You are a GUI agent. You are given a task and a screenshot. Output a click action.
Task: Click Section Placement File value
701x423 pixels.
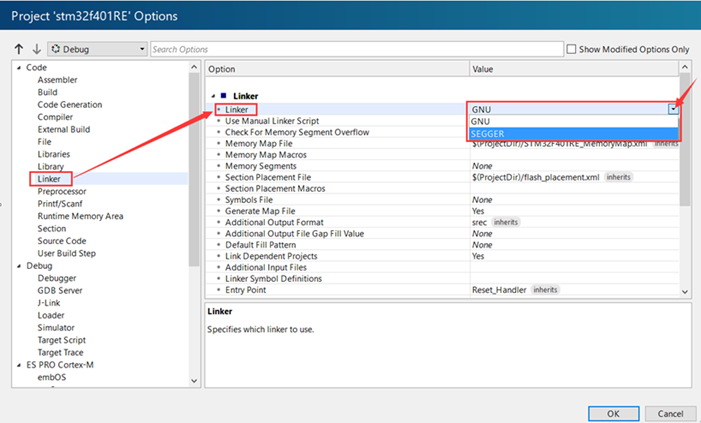pos(535,177)
